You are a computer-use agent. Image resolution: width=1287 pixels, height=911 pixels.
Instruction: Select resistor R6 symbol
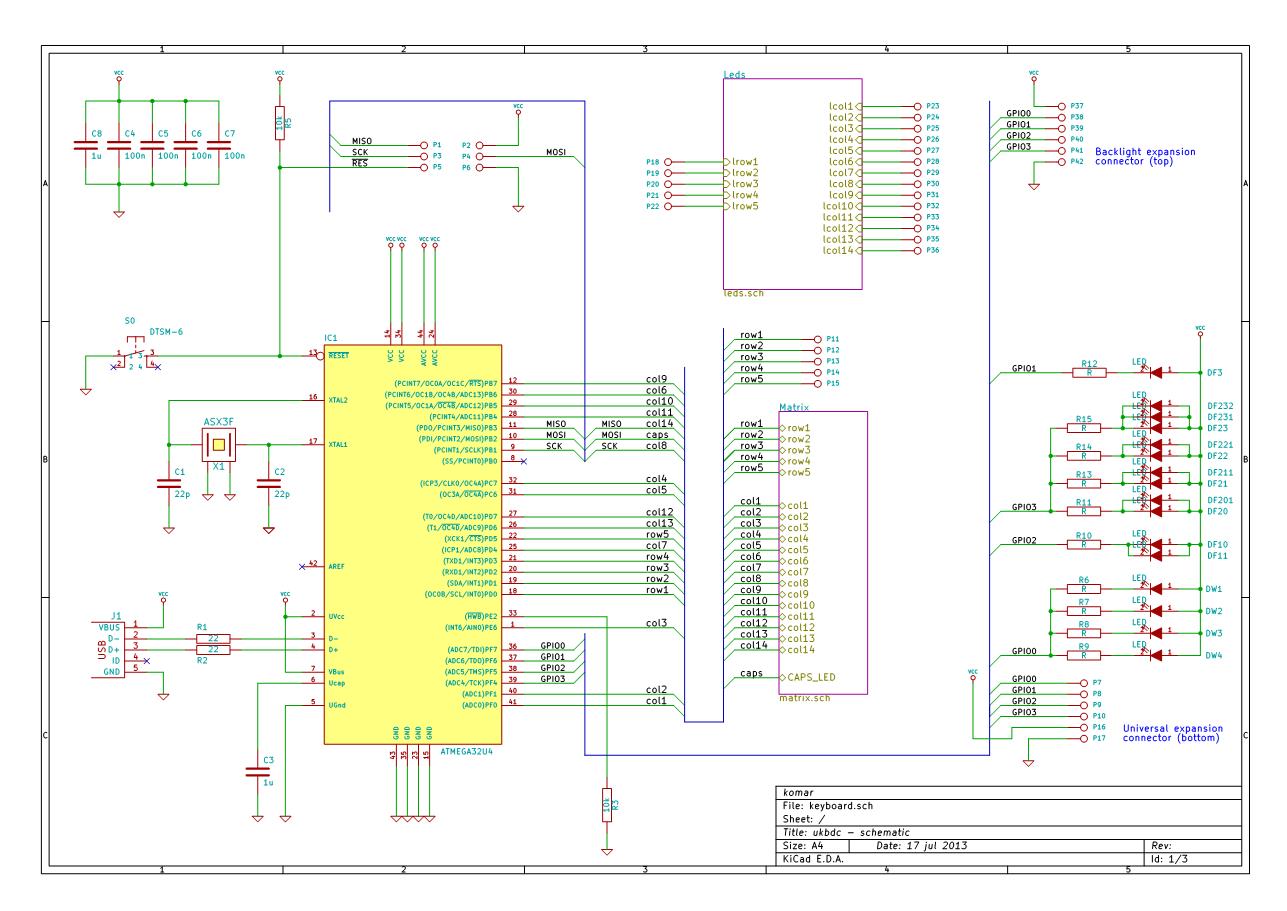pos(1082,589)
